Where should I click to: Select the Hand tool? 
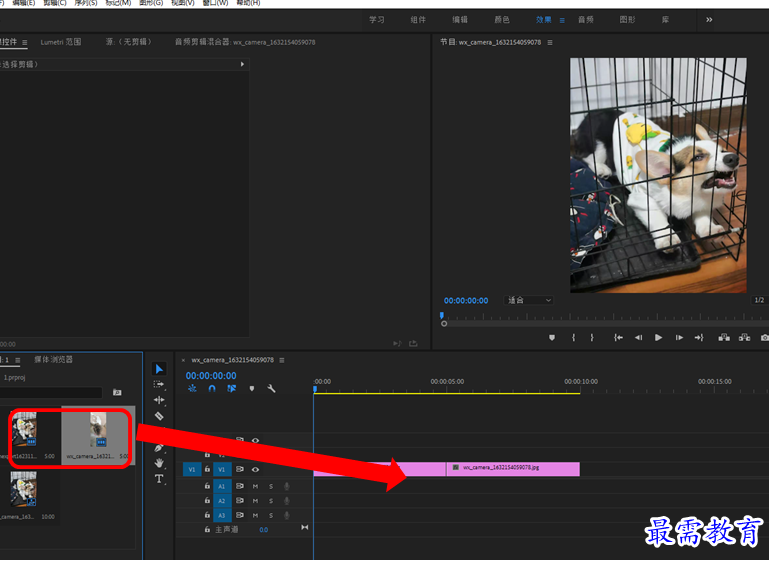point(159,463)
